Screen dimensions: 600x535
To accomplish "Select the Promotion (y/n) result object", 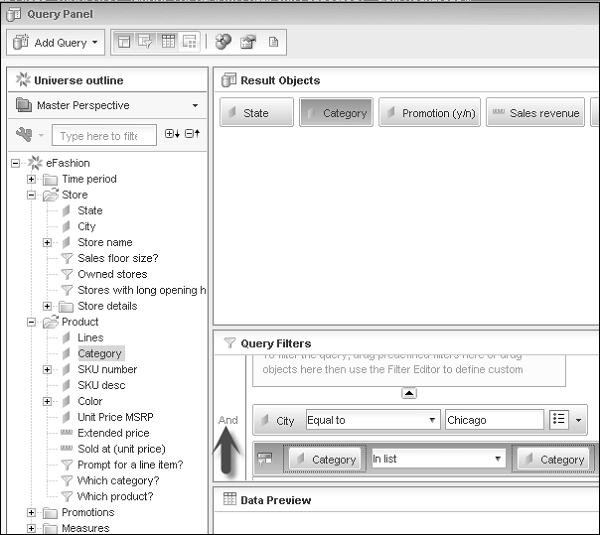I will click(429, 113).
